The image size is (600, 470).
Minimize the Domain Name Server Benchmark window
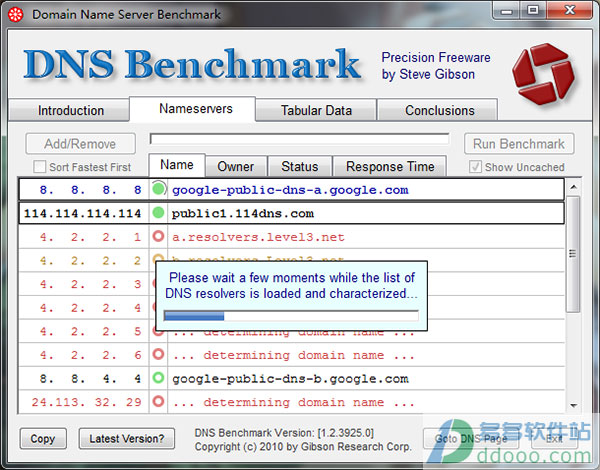(507, 10)
